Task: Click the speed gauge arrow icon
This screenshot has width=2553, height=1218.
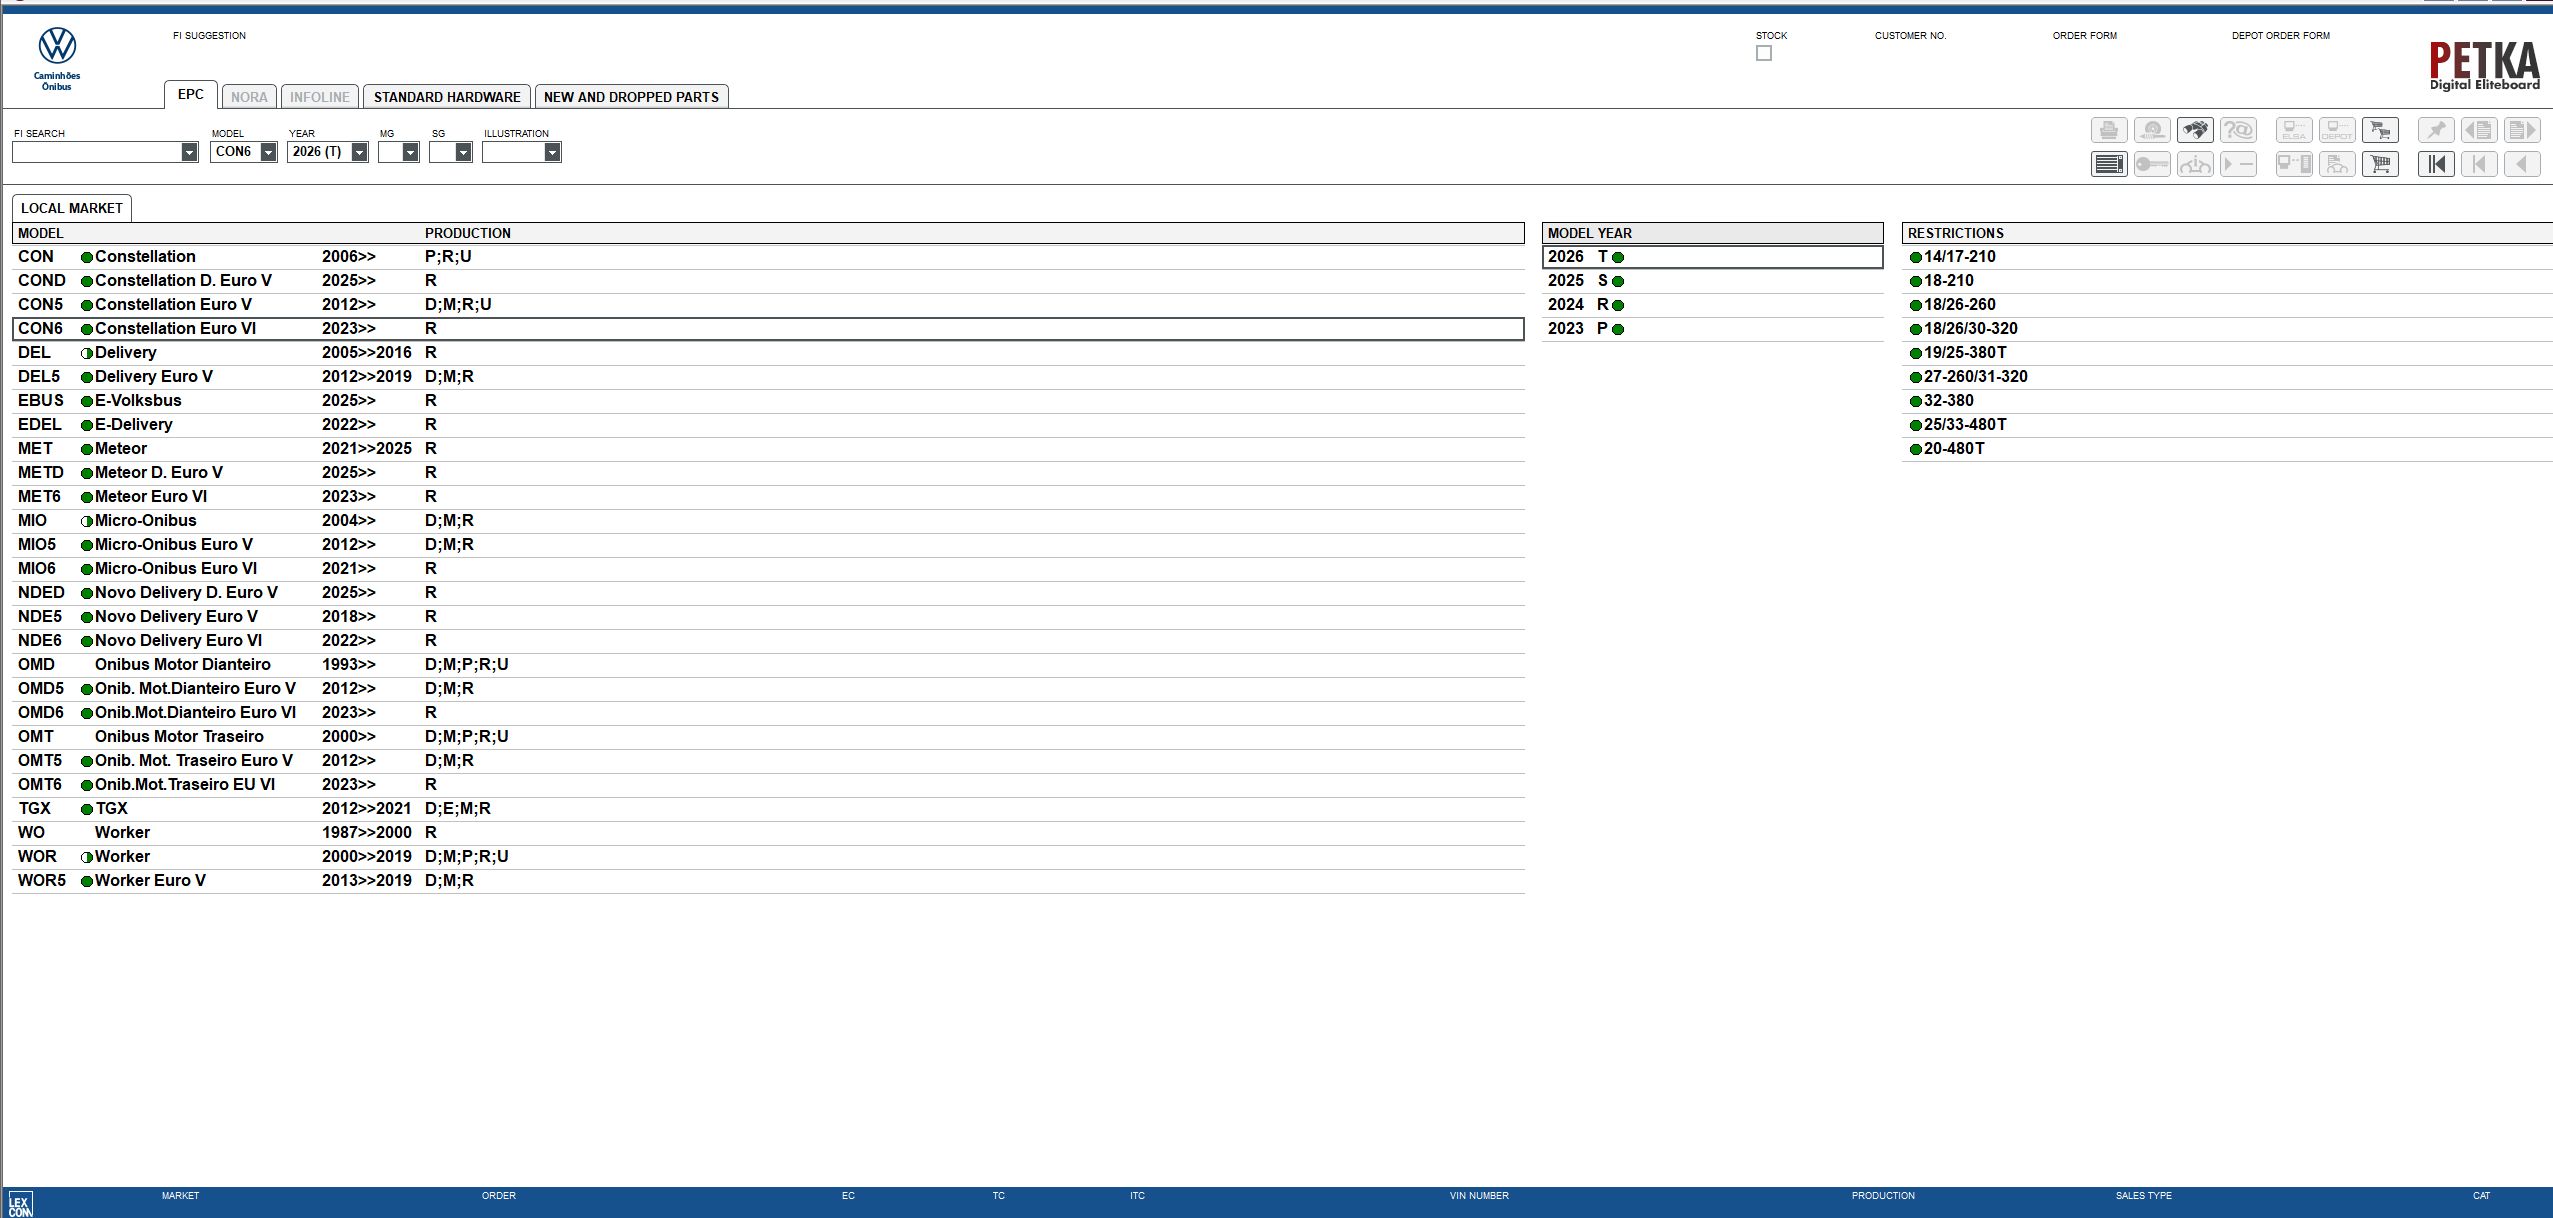Action: pos(2152,130)
